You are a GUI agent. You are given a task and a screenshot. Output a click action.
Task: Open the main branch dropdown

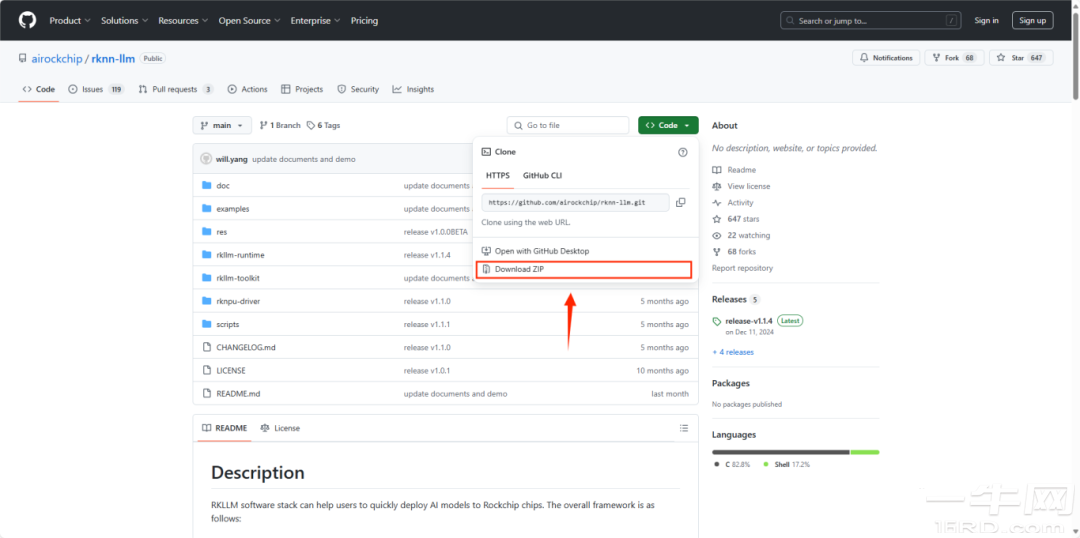[x=222, y=125]
